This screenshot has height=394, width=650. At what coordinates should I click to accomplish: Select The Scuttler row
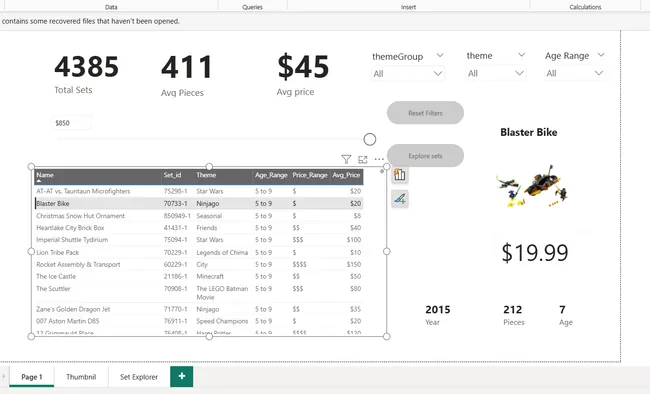pos(199,293)
